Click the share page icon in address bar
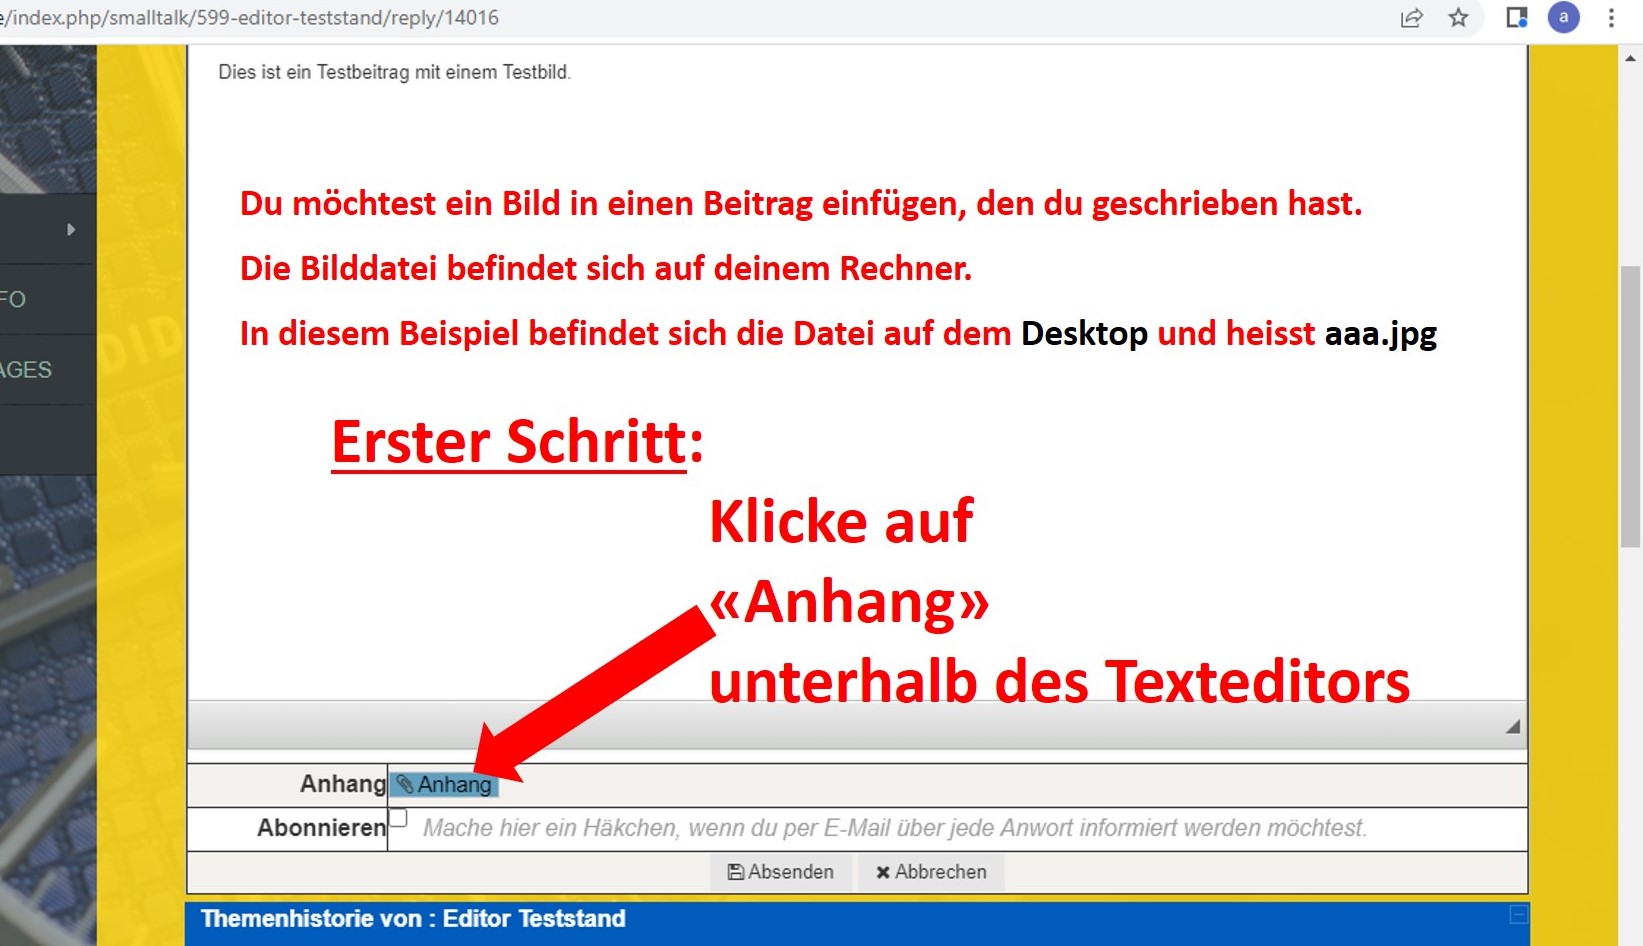The width and height of the screenshot is (1643, 946). point(1411,18)
